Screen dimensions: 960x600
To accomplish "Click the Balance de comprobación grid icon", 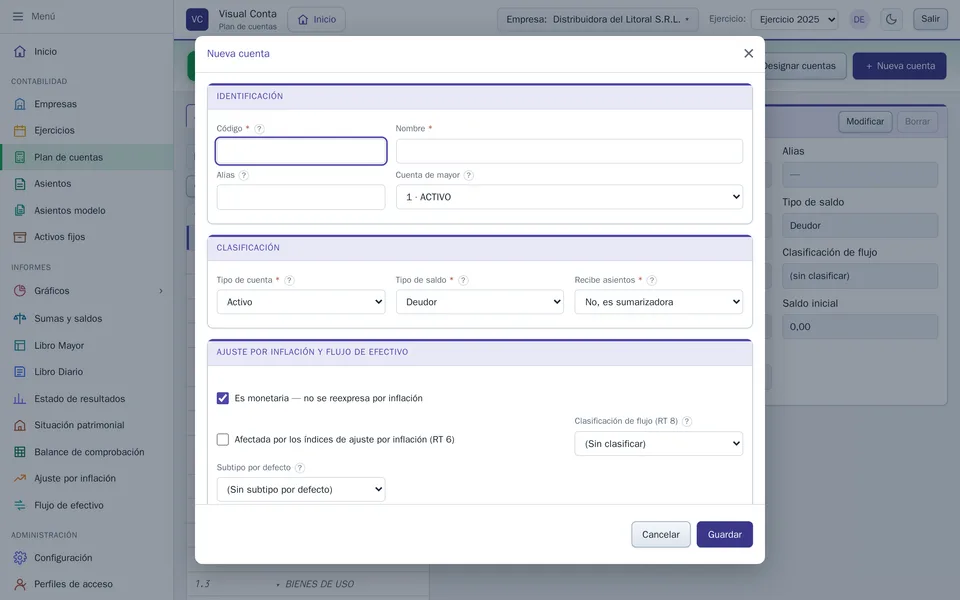I will pyautogui.click(x=20, y=452).
